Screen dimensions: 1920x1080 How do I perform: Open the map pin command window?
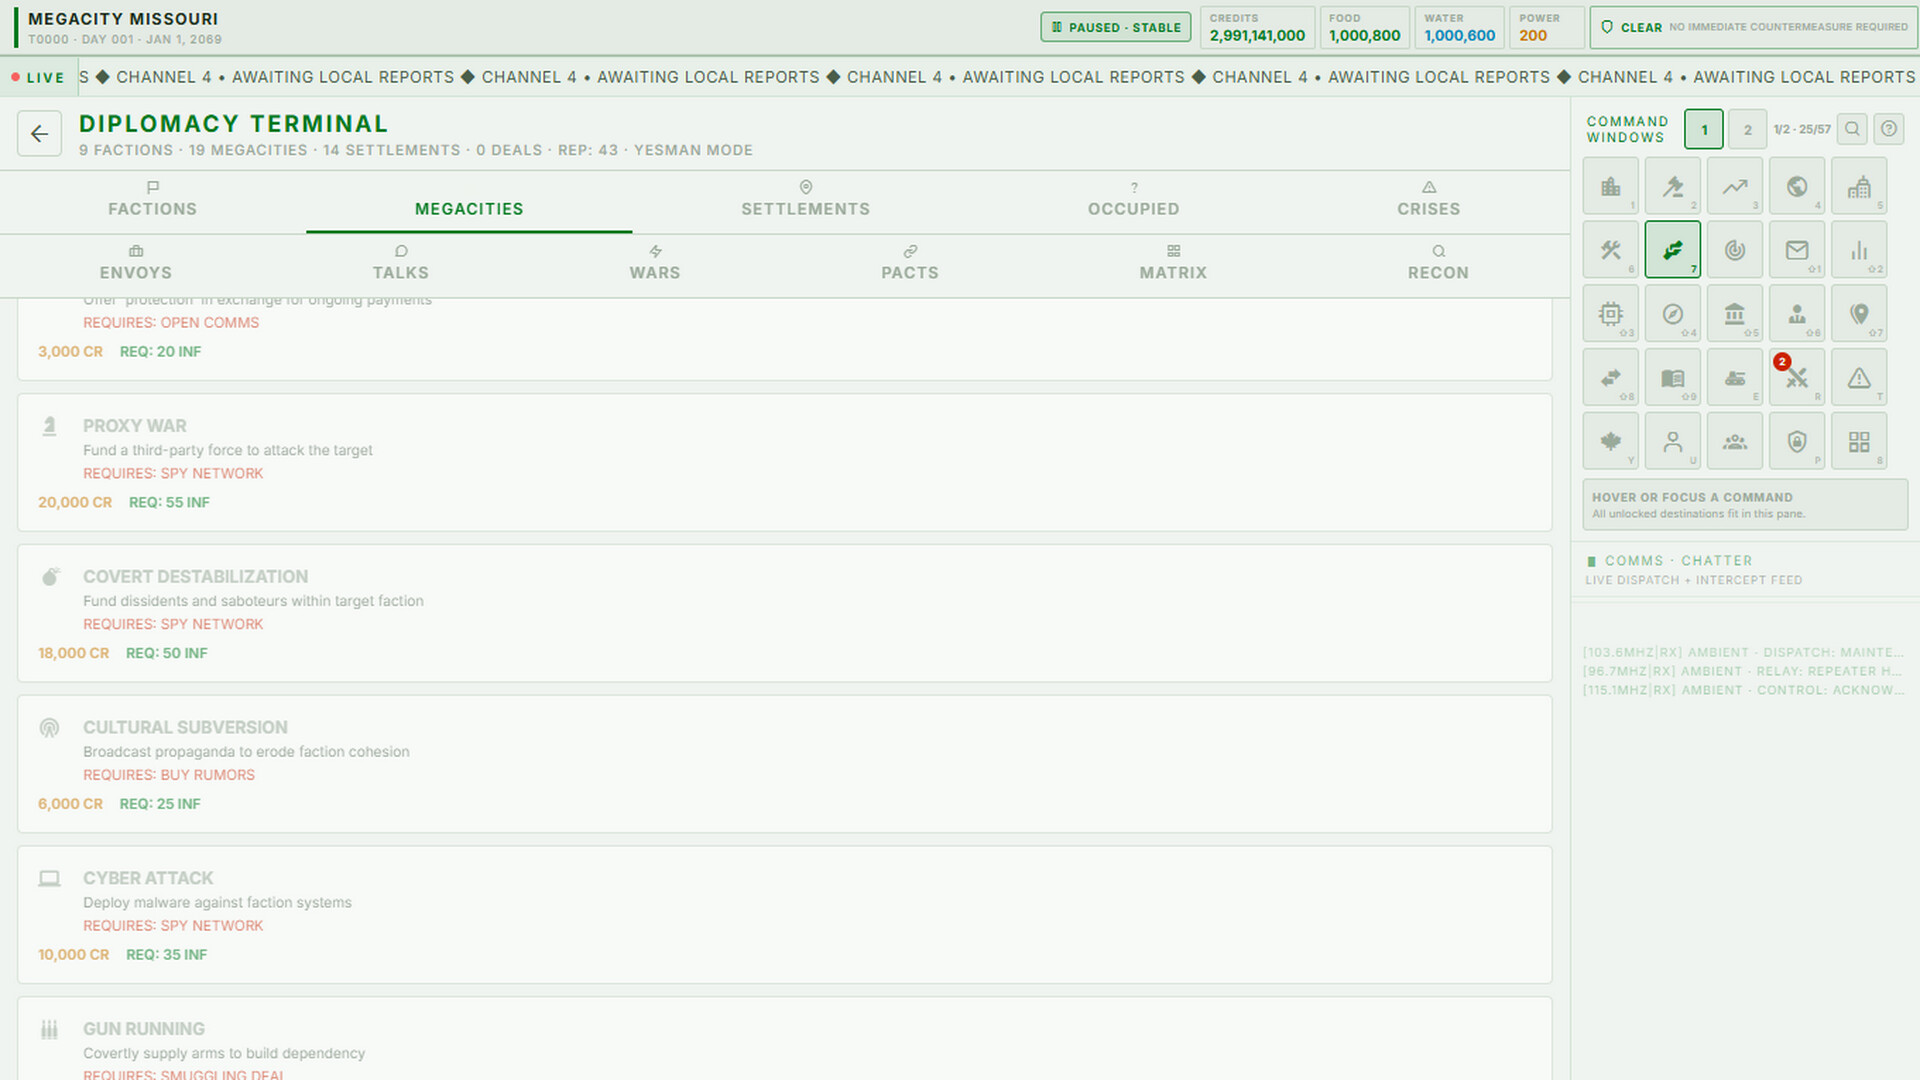click(1858, 314)
